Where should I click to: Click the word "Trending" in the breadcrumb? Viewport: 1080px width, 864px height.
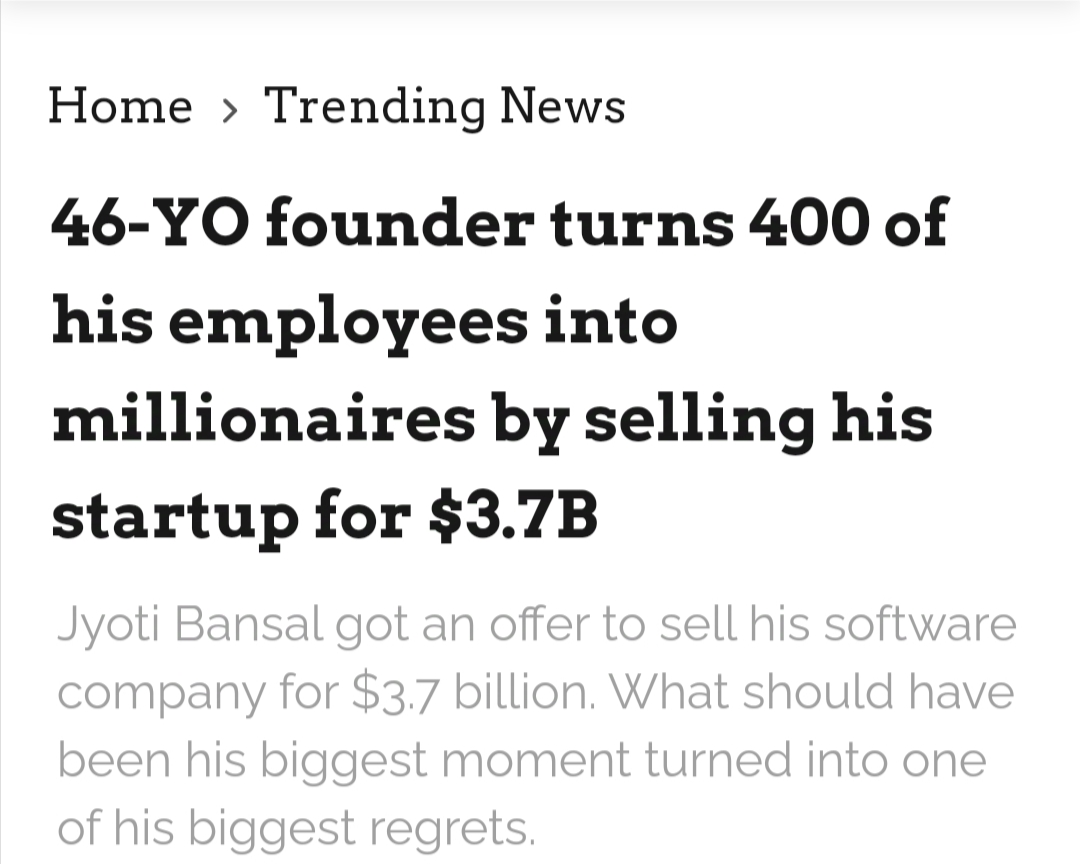coord(373,108)
